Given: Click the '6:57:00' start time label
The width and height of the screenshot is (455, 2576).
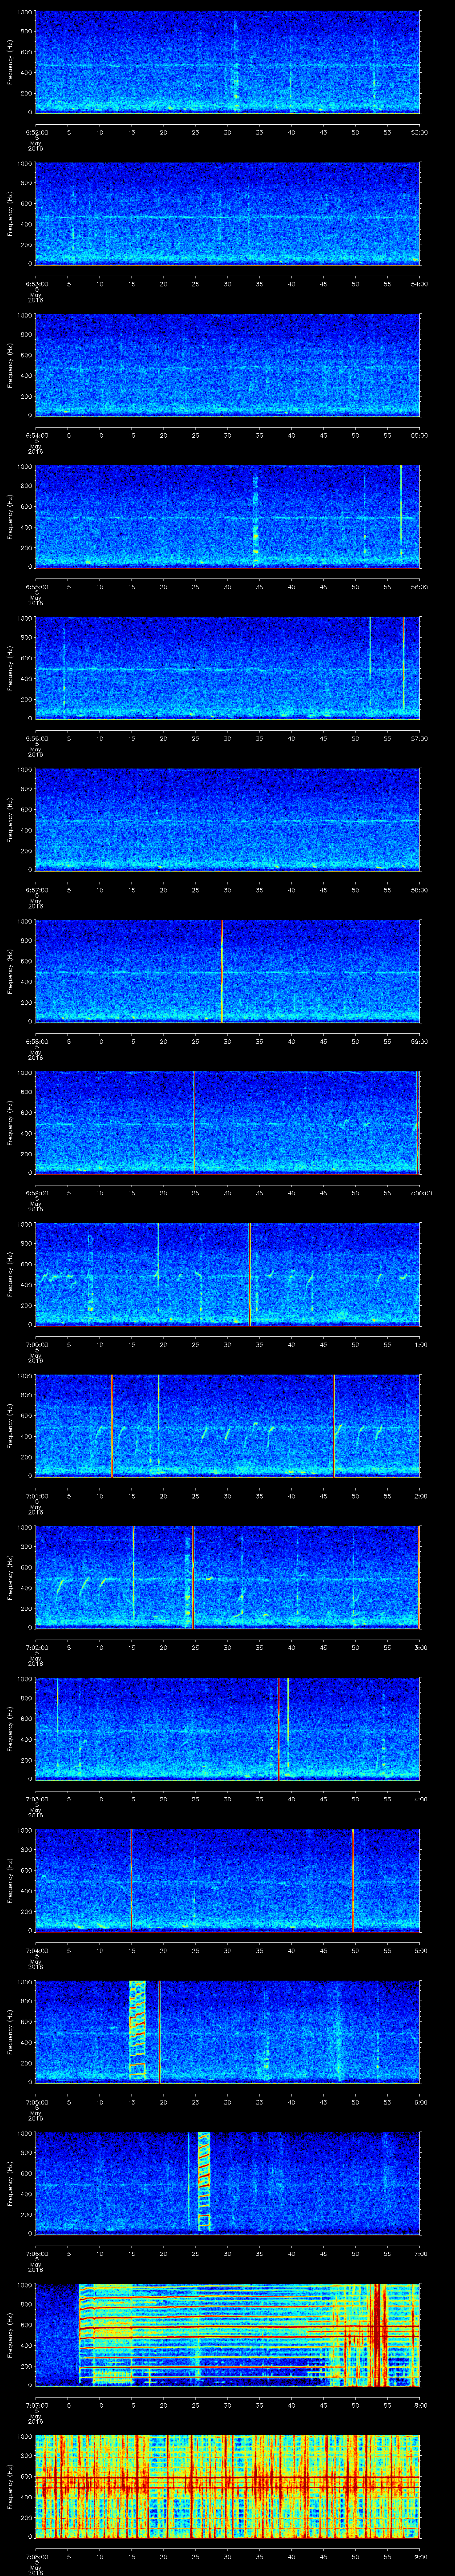Looking at the screenshot, I should pos(36,890).
